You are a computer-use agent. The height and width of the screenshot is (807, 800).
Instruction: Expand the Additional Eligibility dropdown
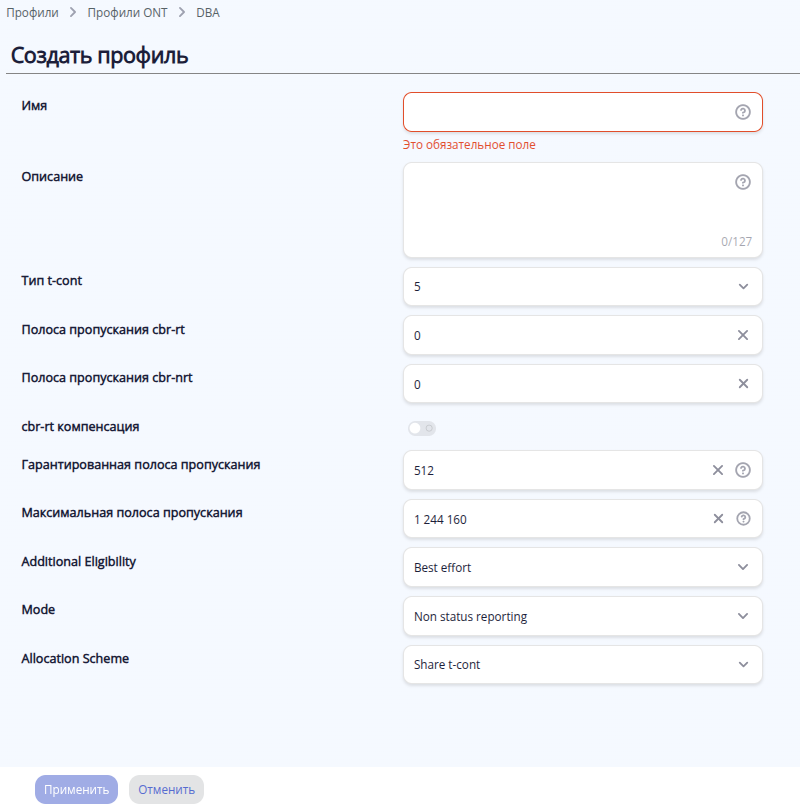pos(582,567)
